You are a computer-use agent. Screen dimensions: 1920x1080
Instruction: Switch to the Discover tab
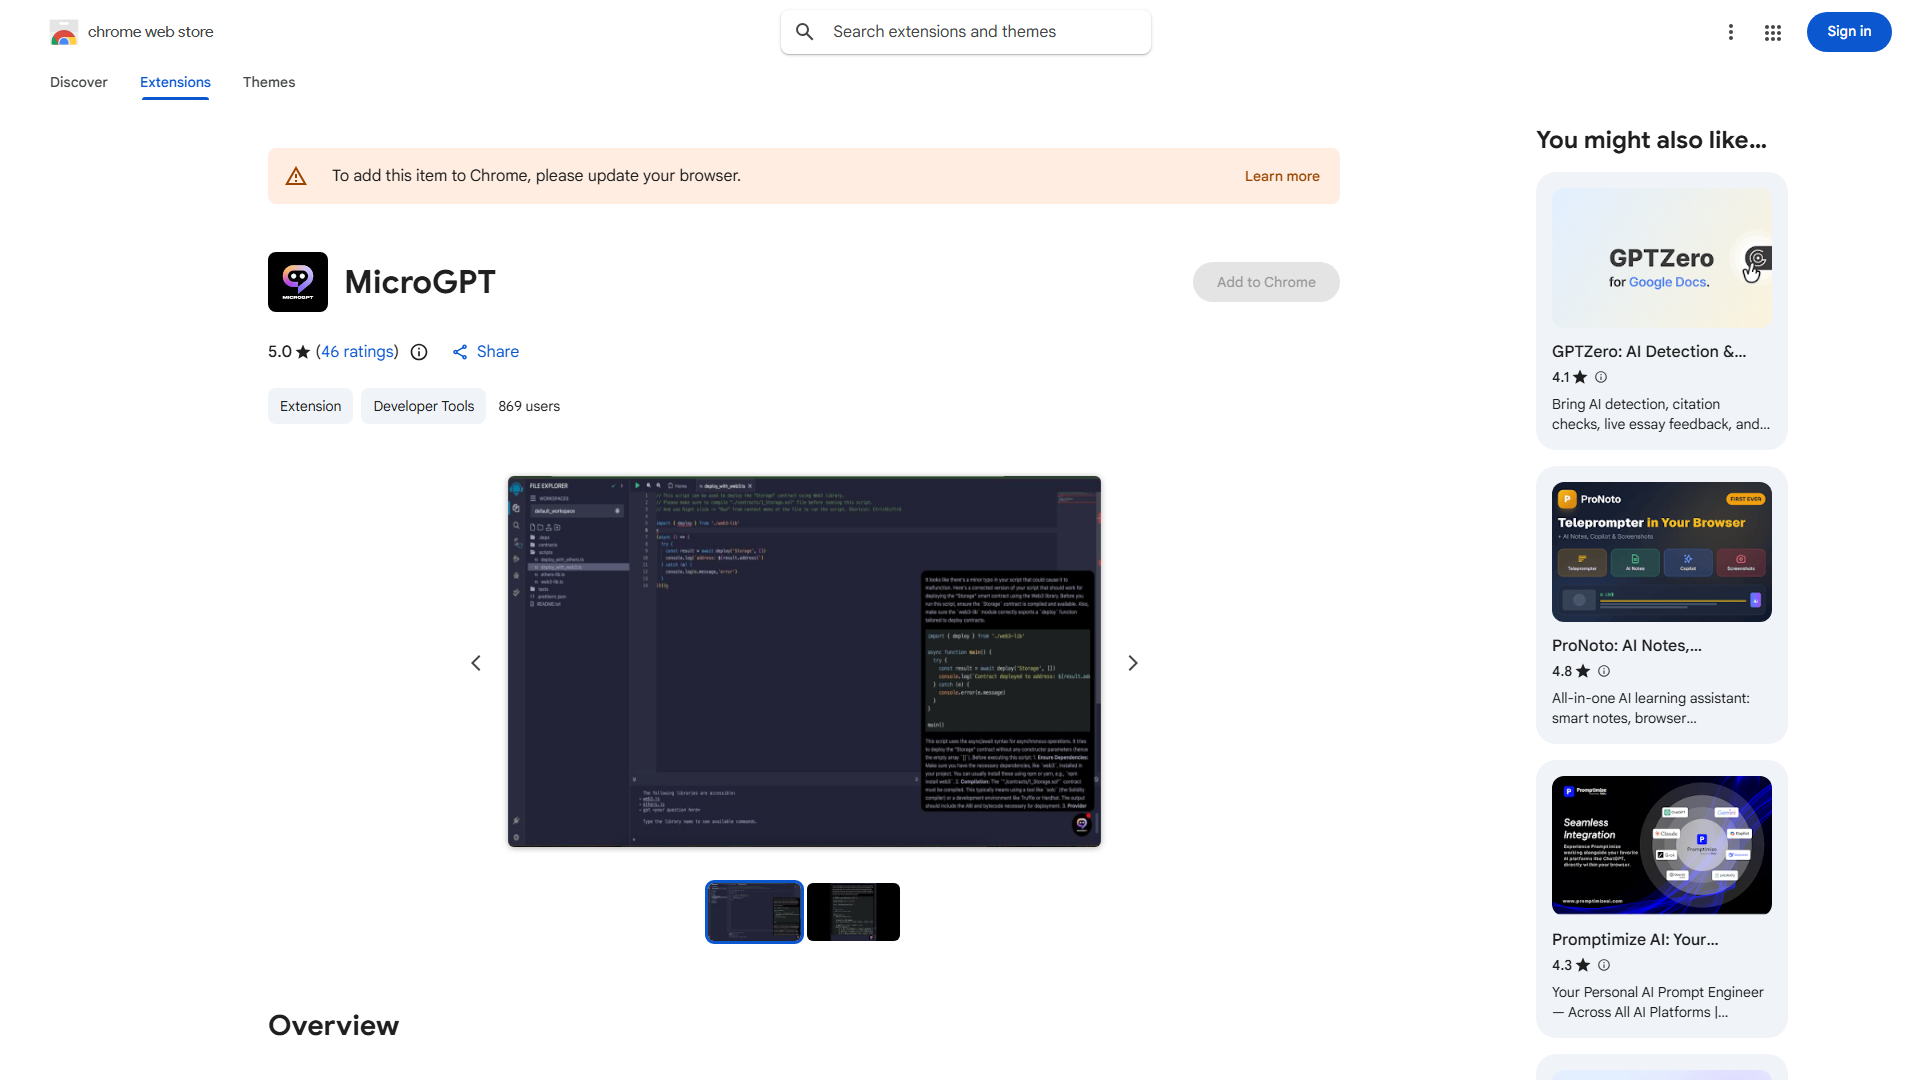coord(78,82)
